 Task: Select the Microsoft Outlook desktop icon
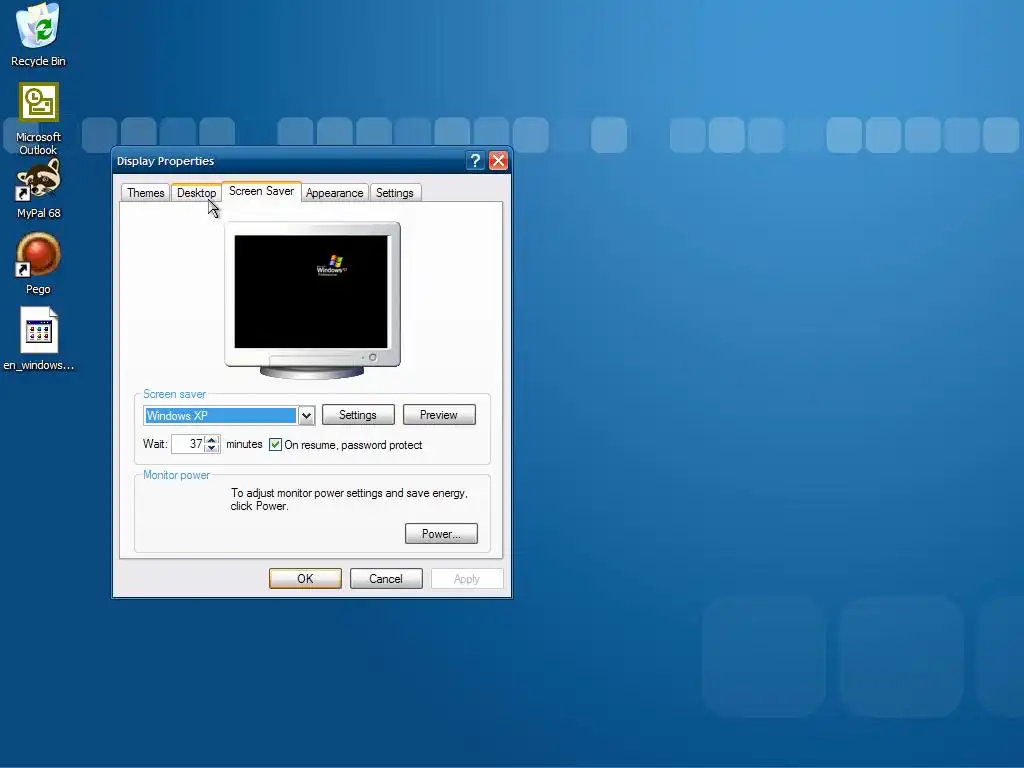[x=39, y=119]
